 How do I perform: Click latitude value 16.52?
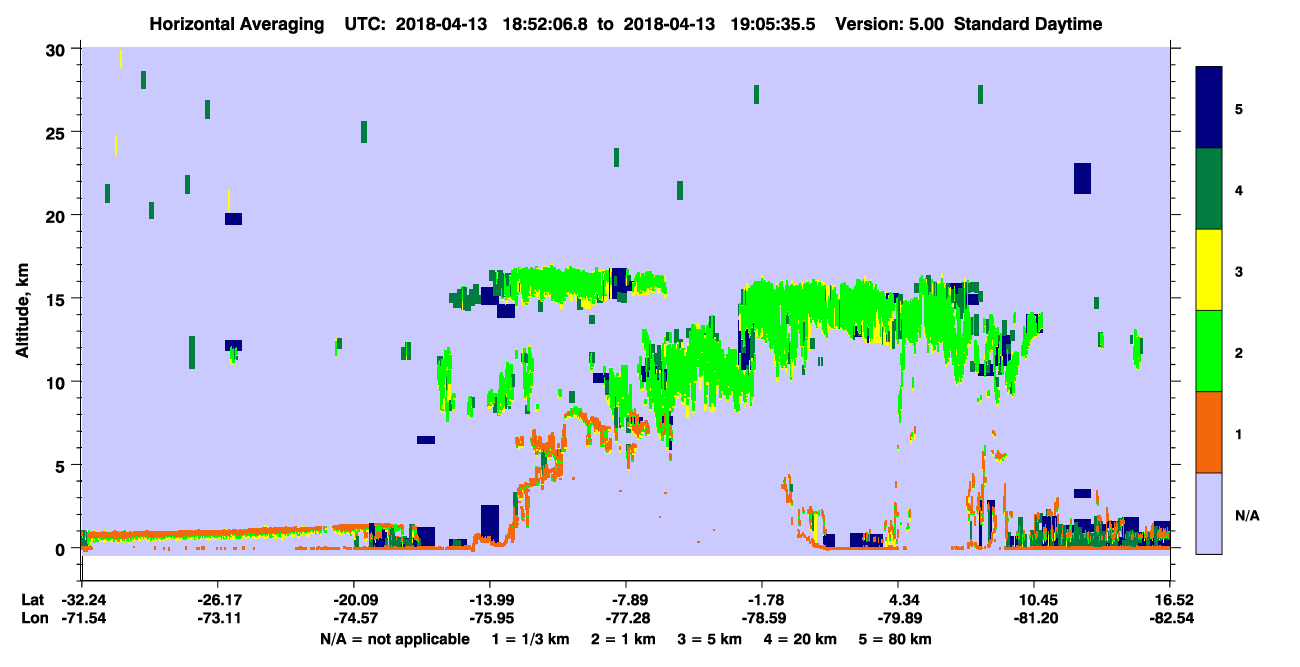click(x=1169, y=600)
